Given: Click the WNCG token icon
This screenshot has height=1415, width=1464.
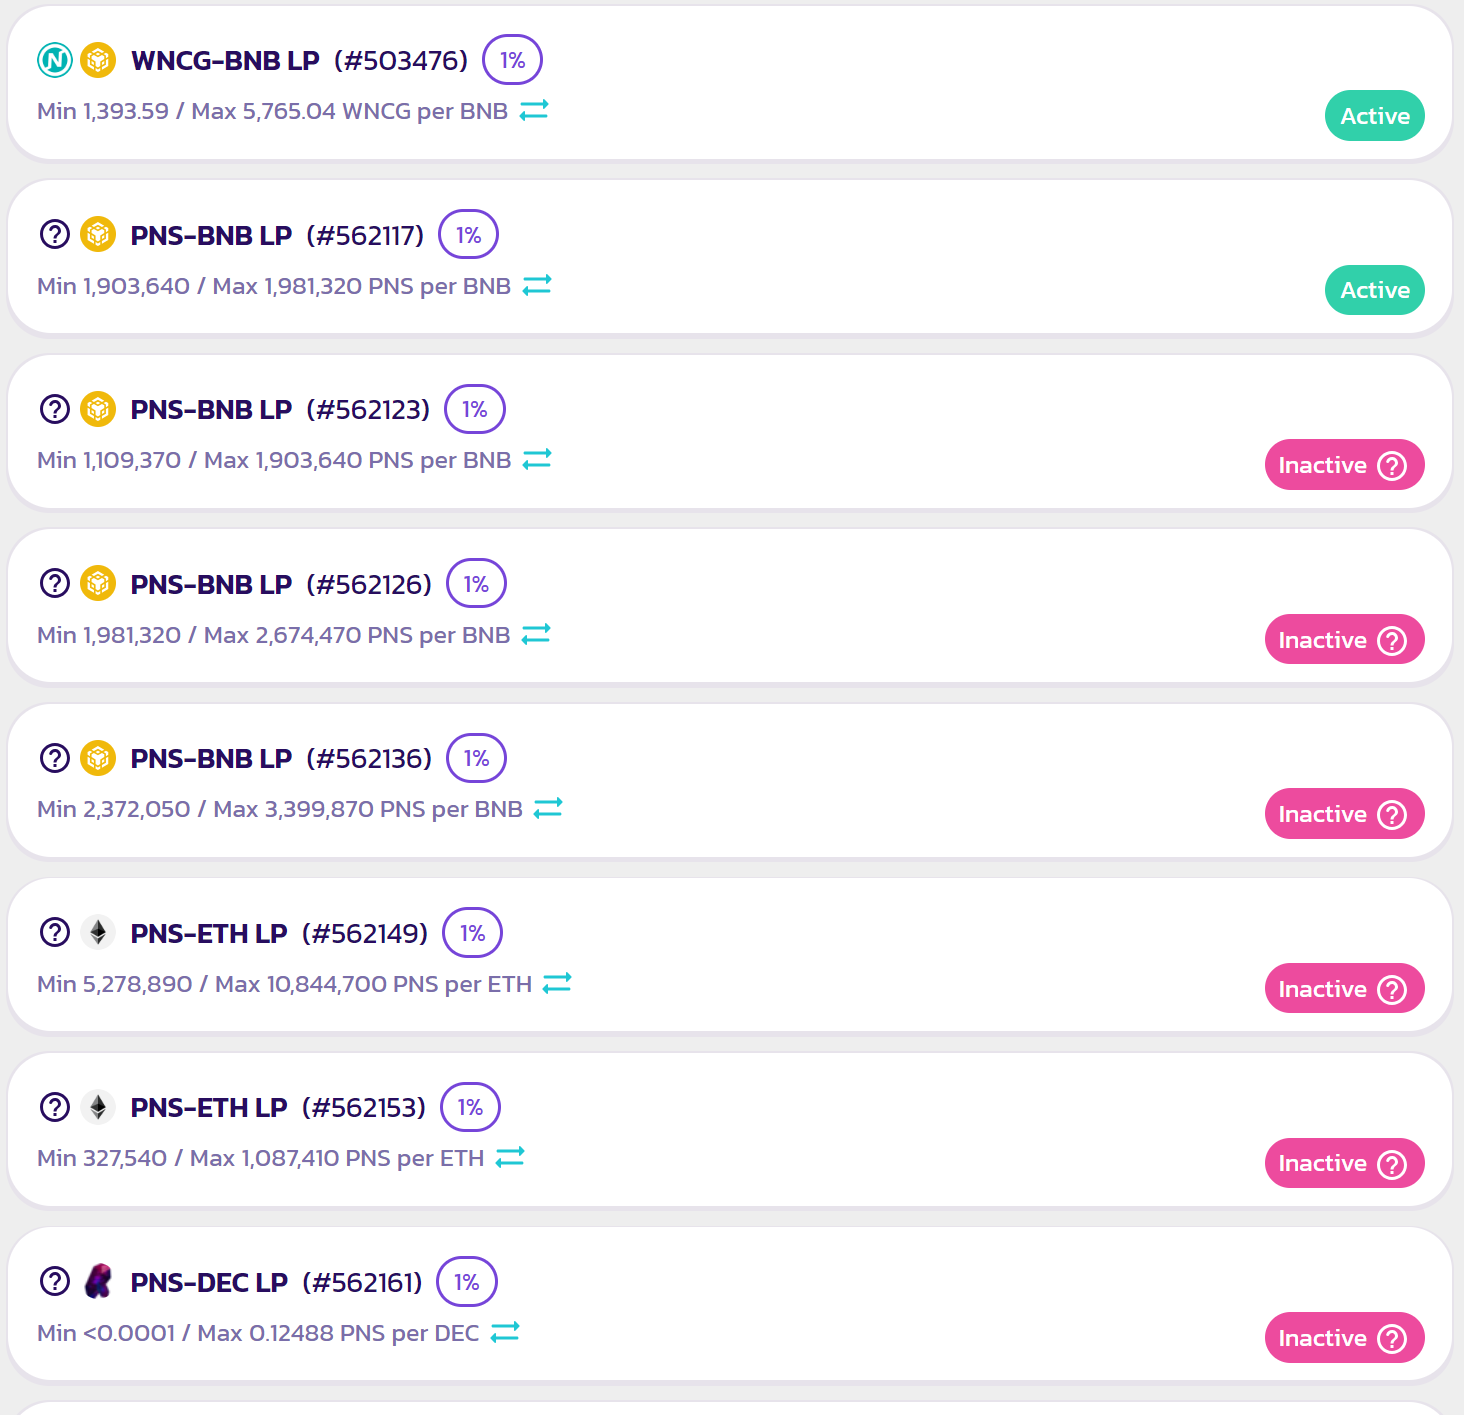Looking at the screenshot, I should click(x=55, y=61).
